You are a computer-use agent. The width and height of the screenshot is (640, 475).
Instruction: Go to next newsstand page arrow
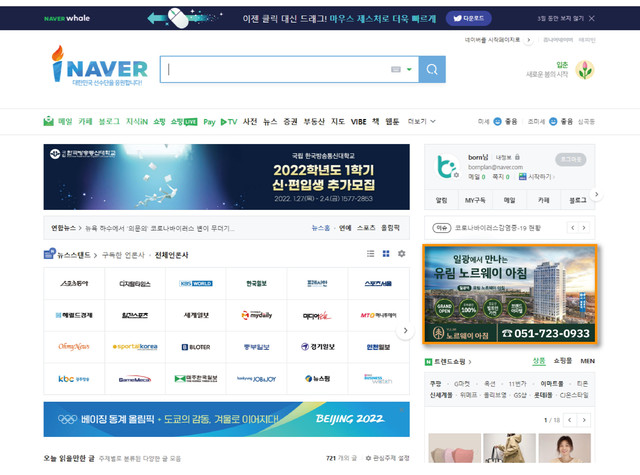(405, 331)
